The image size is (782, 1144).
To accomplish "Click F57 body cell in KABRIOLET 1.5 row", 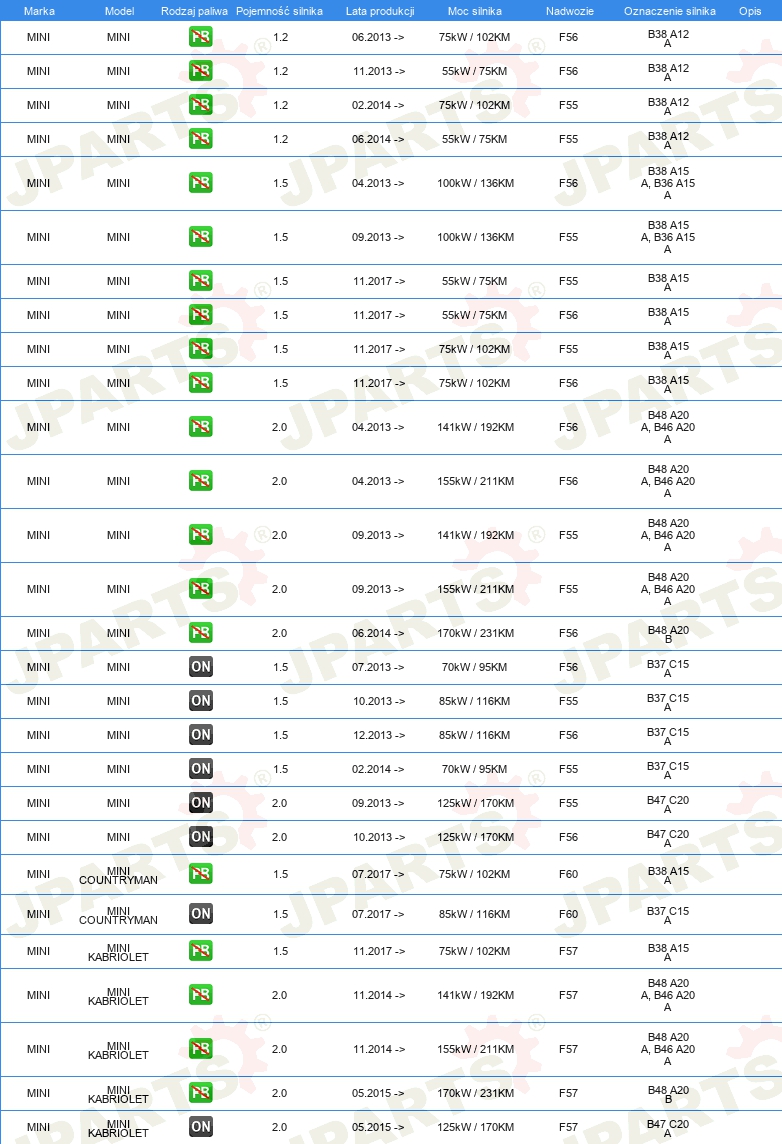I will point(568,951).
